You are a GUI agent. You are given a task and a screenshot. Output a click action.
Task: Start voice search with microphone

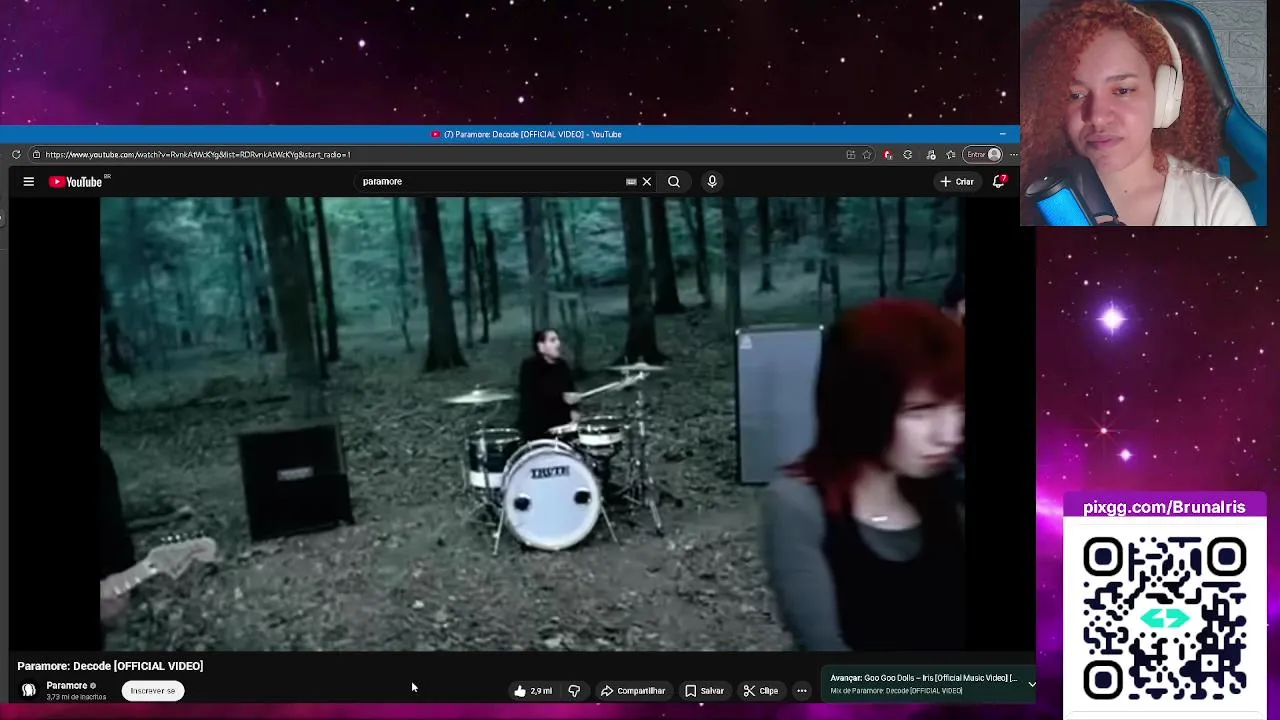tap(712, 181)
